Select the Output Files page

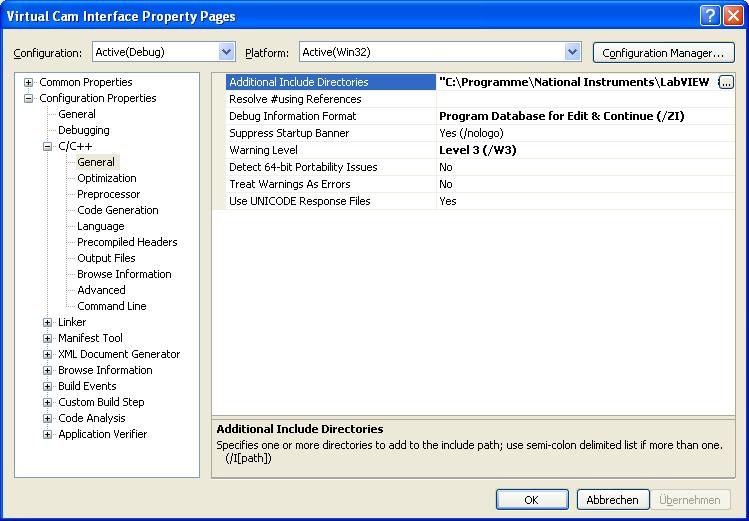click(106, 258)
